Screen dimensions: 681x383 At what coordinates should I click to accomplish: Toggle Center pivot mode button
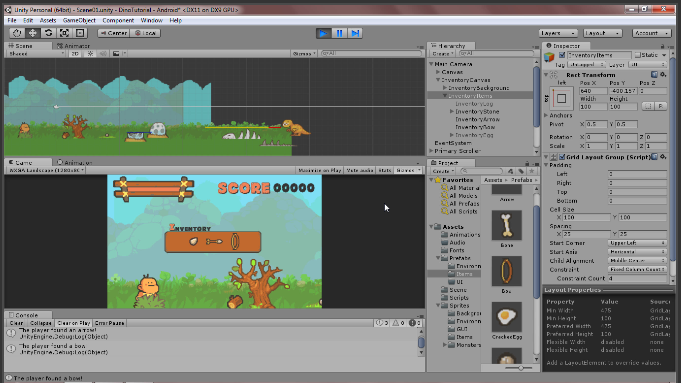[113, 33]
